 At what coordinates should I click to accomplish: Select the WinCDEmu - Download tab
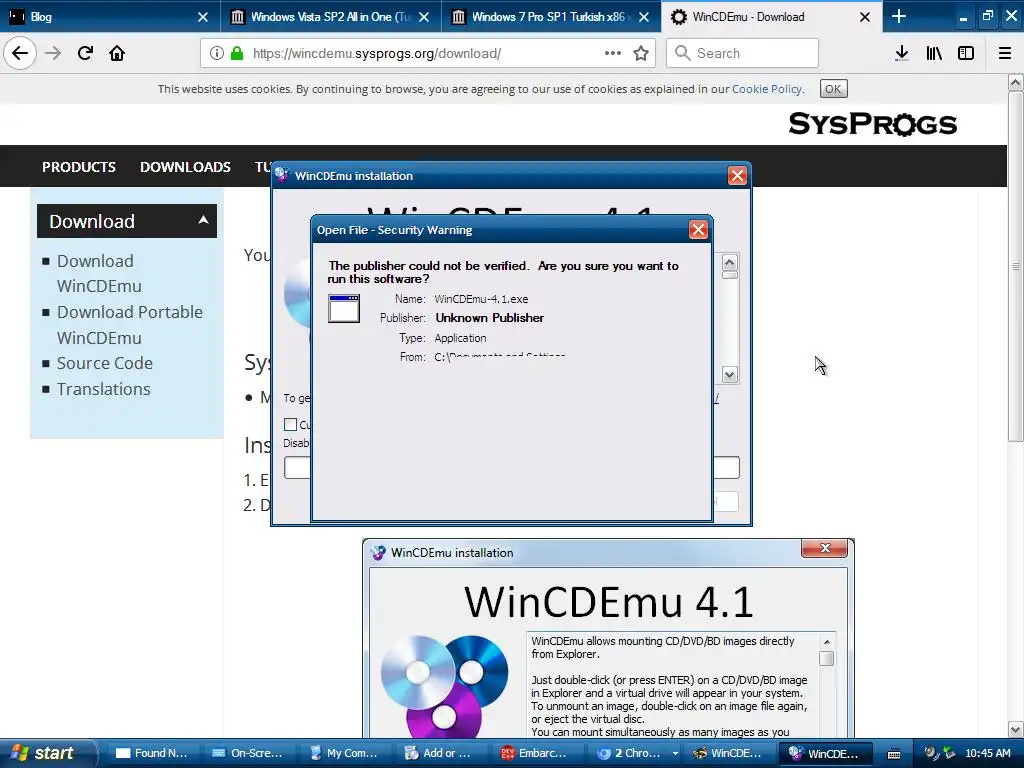coord(772,17)
